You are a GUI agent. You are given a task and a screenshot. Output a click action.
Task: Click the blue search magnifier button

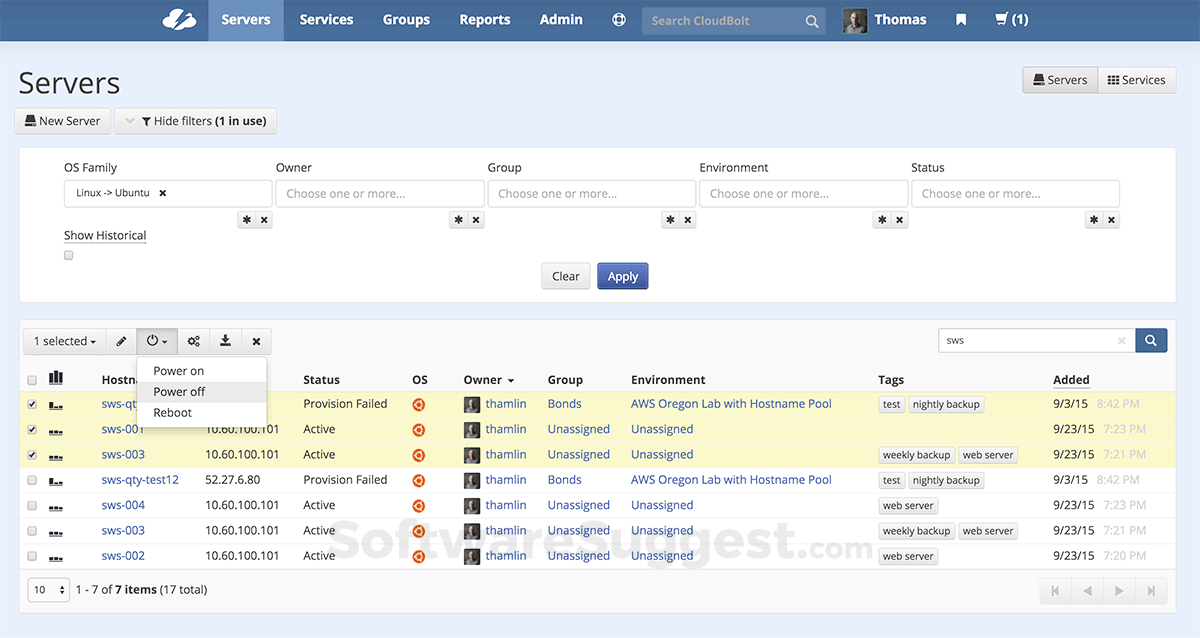point(1151,341)
